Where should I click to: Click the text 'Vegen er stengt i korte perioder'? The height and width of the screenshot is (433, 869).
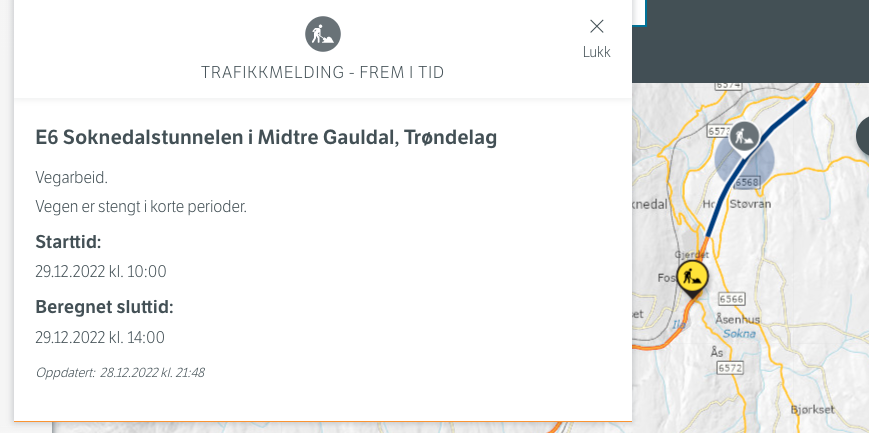(141, 207)
